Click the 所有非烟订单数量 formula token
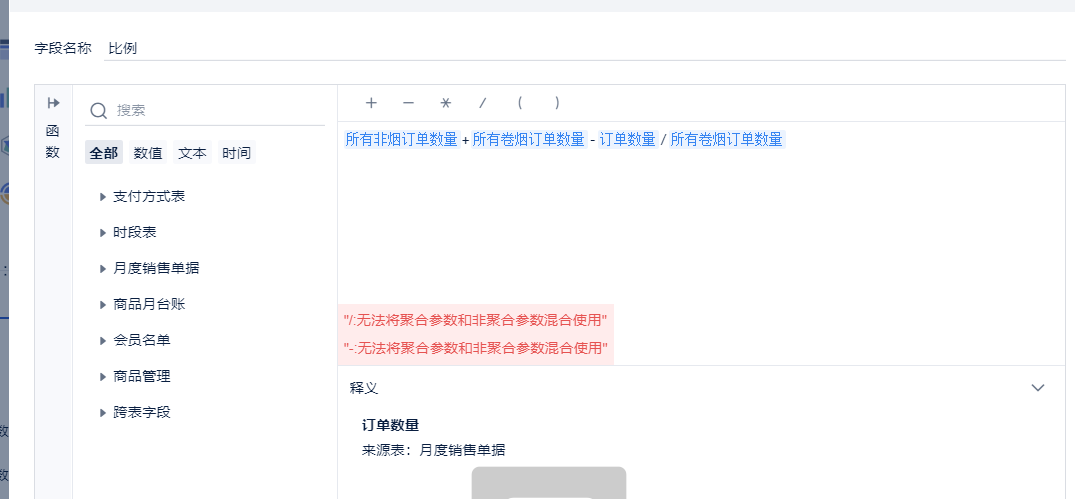The width and height of the screenshot is (1075, 499). coord(401,139)
